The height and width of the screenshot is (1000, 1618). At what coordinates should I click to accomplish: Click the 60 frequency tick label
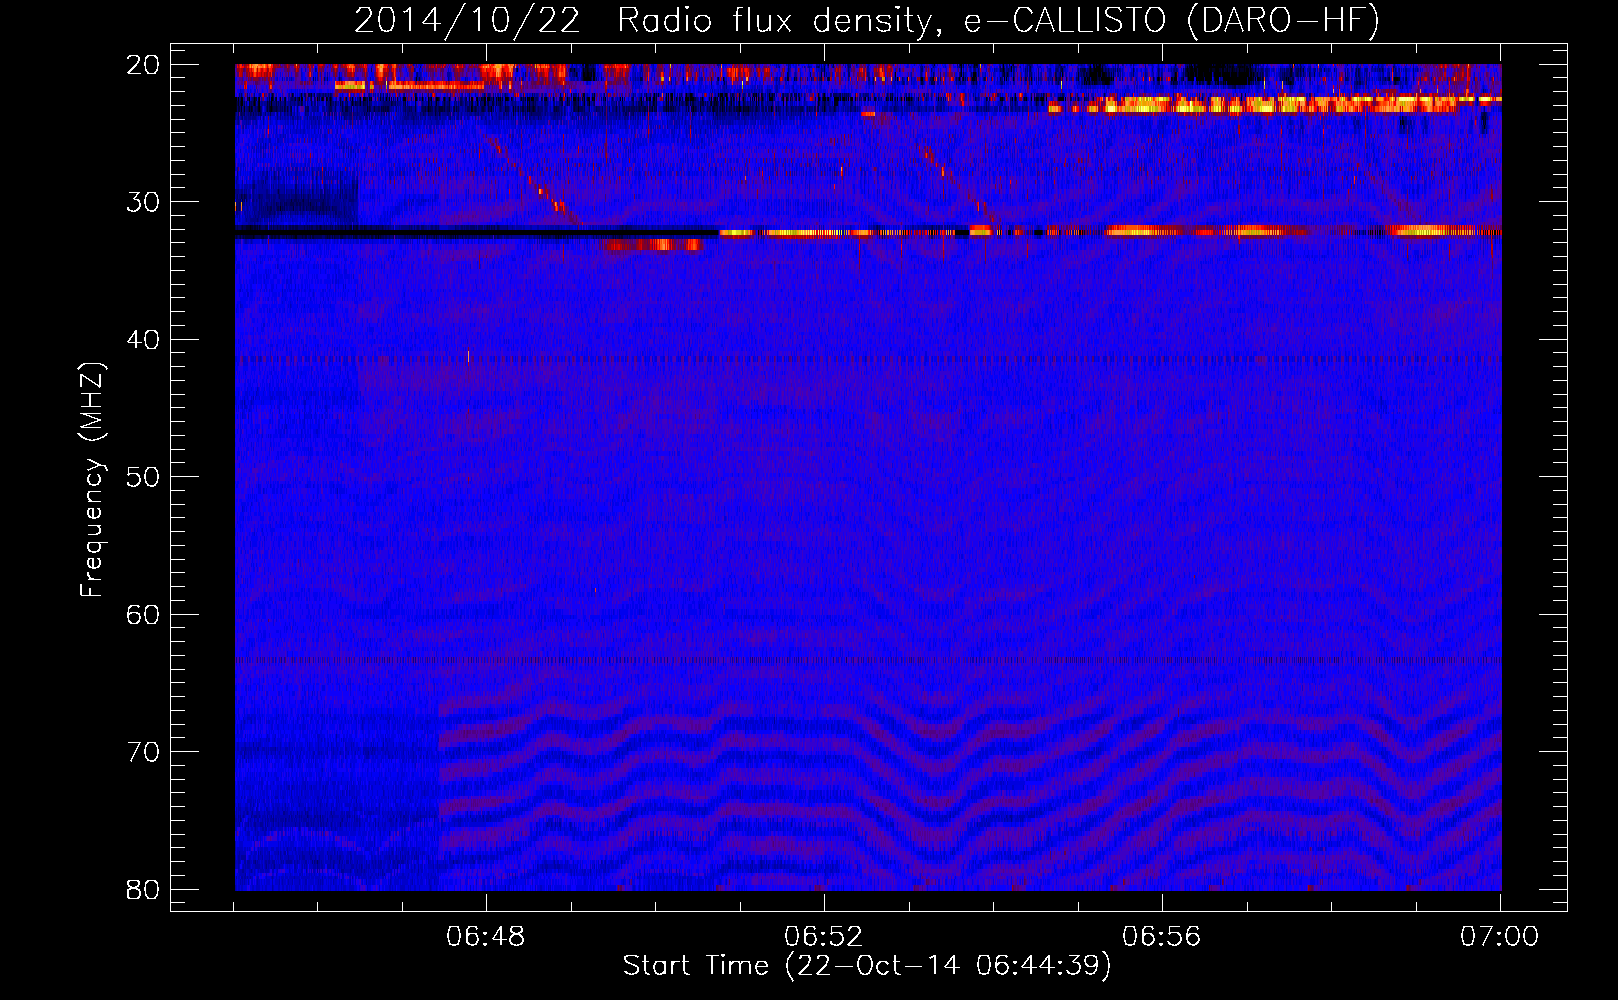144,614
